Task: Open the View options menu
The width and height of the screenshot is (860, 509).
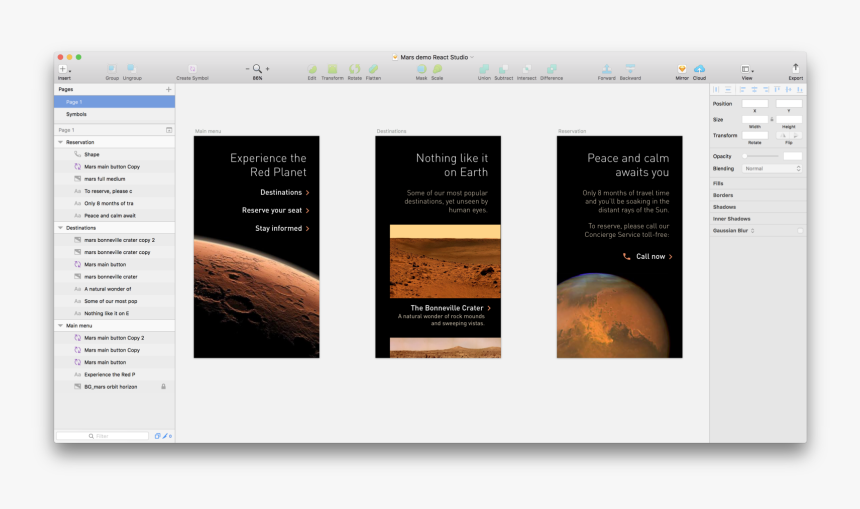Action: (747, 69)
